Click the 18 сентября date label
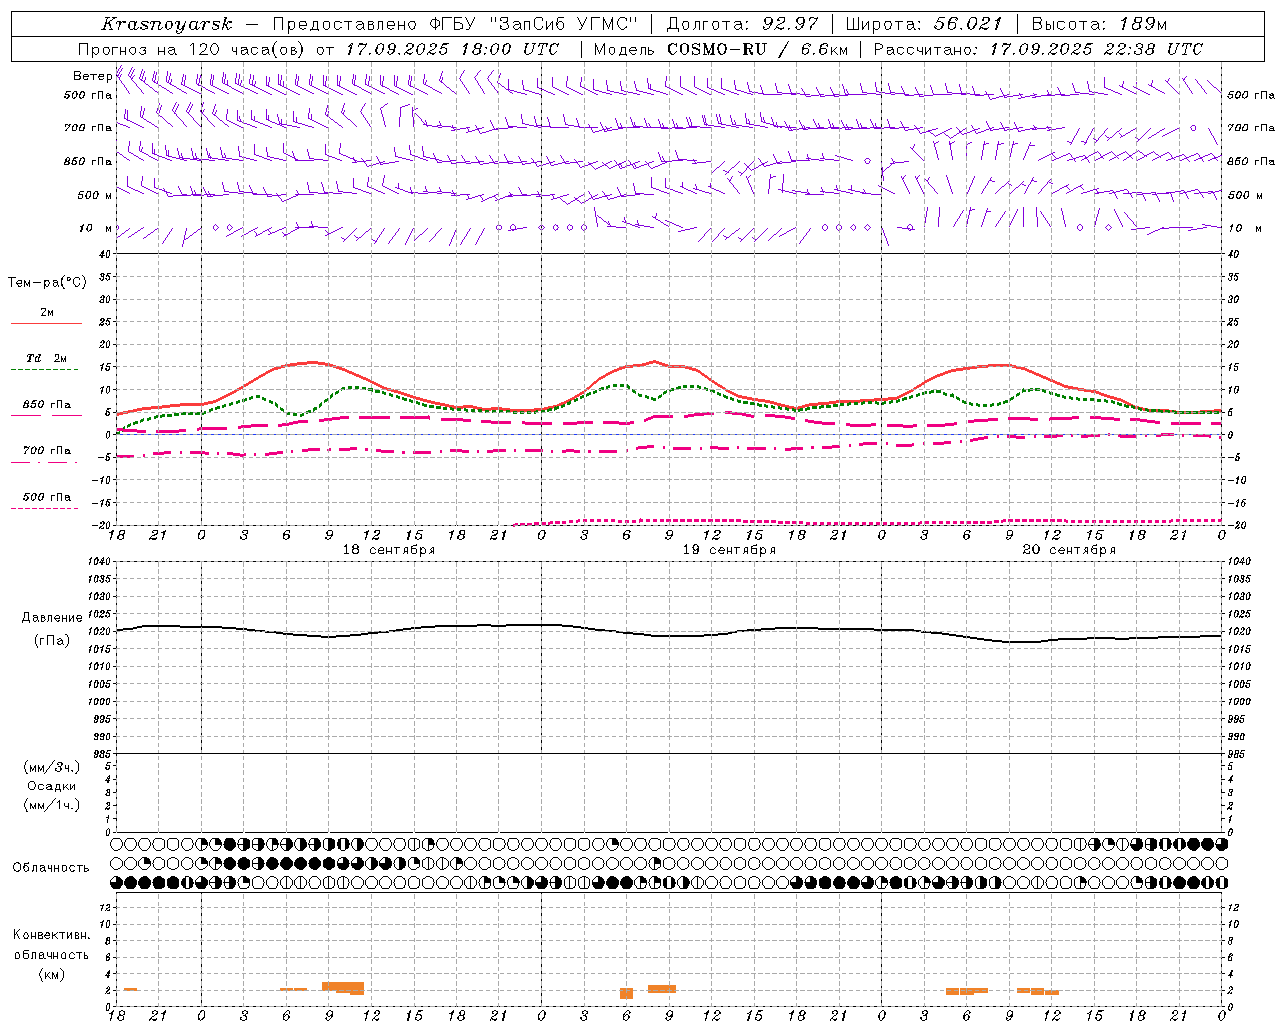 pos(388,550)
